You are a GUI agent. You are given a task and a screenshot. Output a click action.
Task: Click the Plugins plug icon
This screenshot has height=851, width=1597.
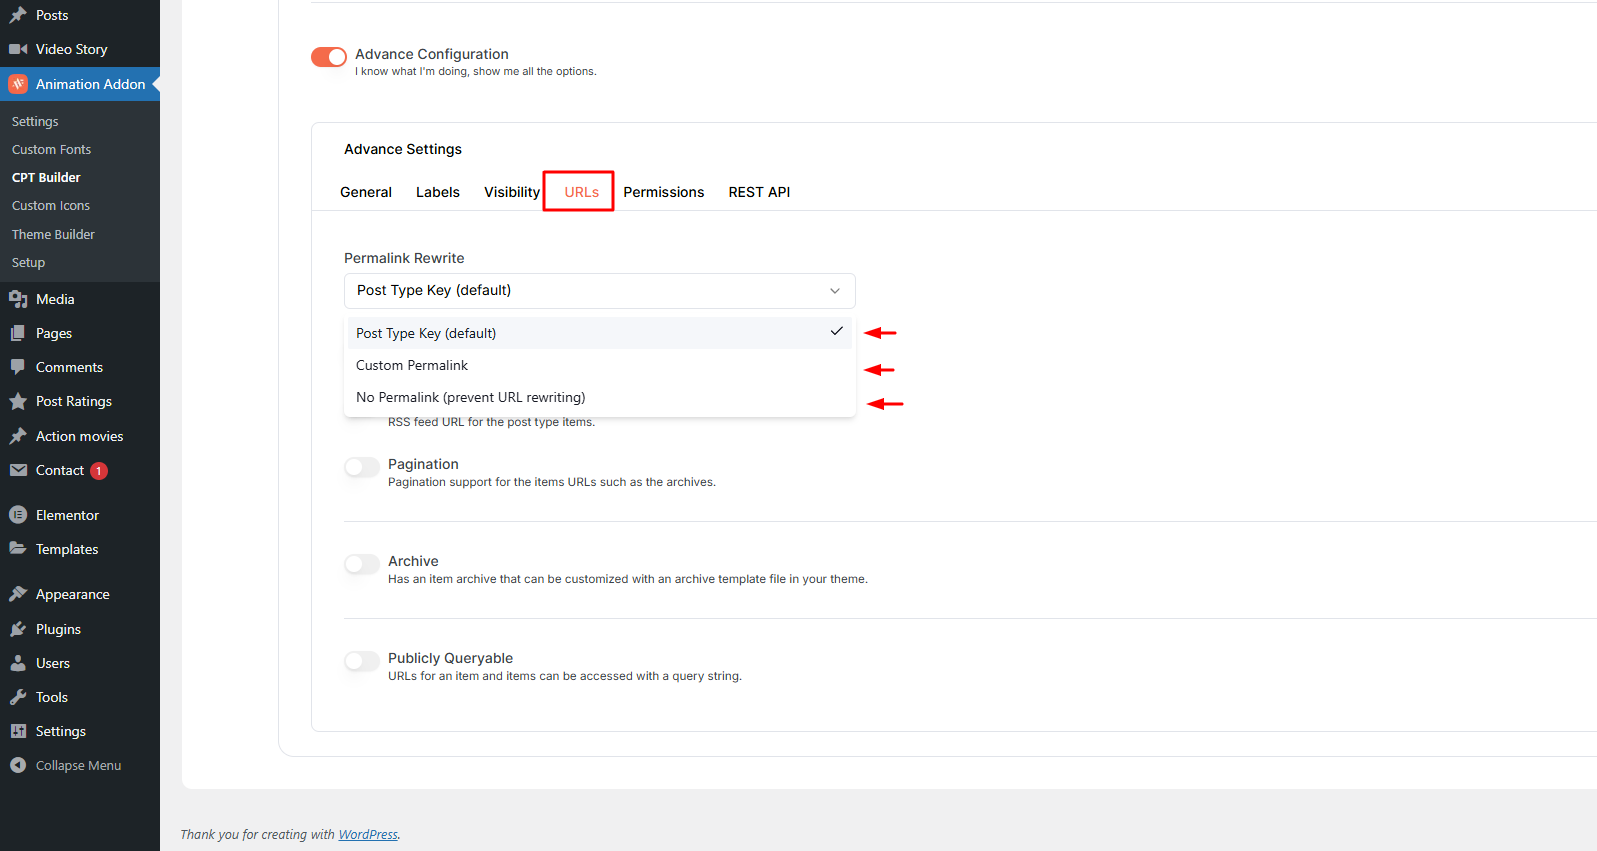(x=18, y=629)
